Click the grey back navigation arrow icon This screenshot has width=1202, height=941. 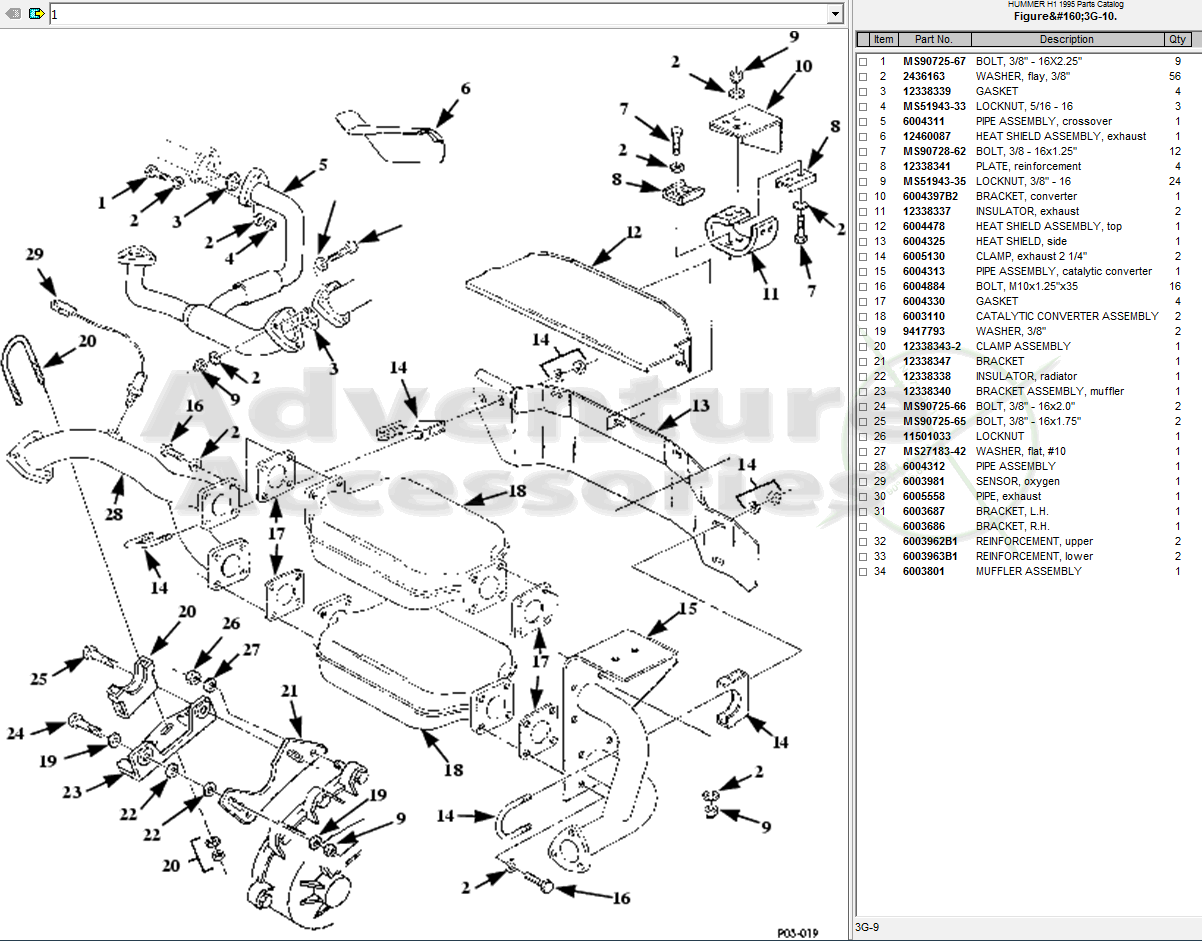[14, 14]
